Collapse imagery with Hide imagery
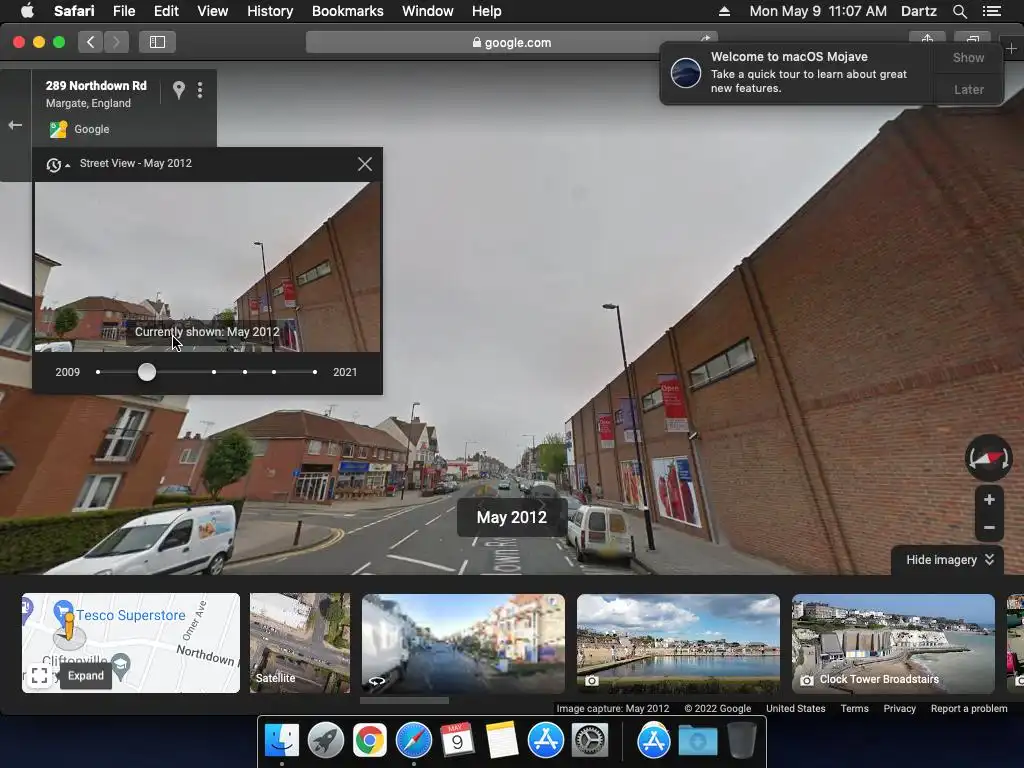The image size is (1024, 768). pyautogui.click(x=950, y=560)
